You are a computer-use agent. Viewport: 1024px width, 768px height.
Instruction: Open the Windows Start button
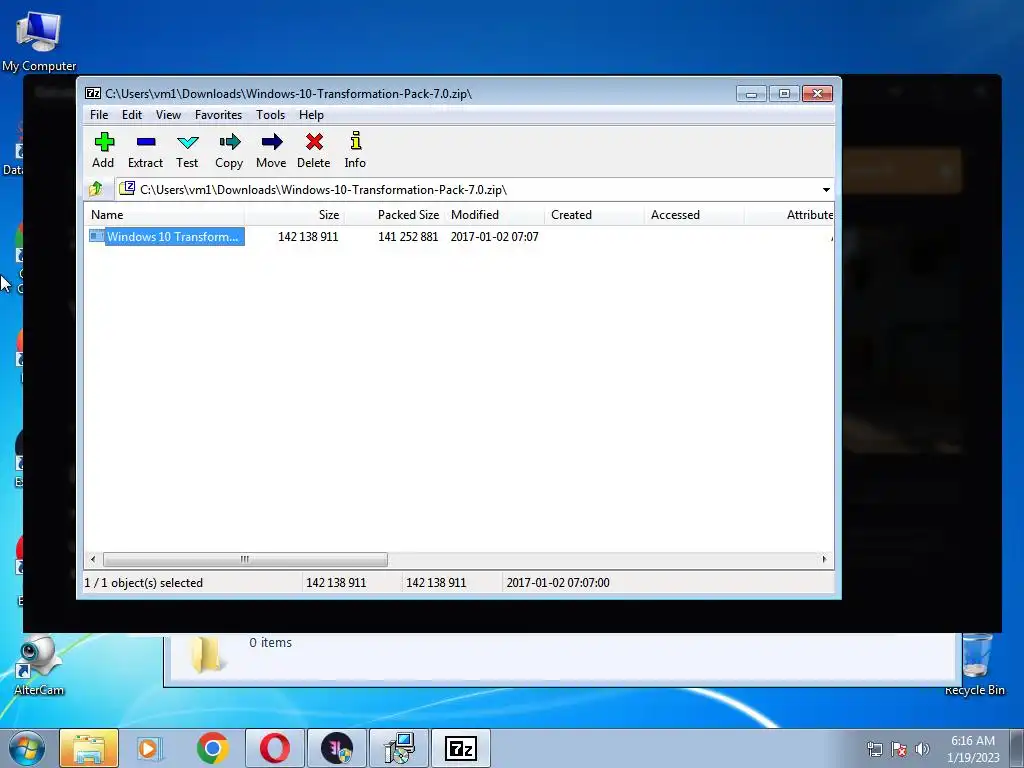27,748
